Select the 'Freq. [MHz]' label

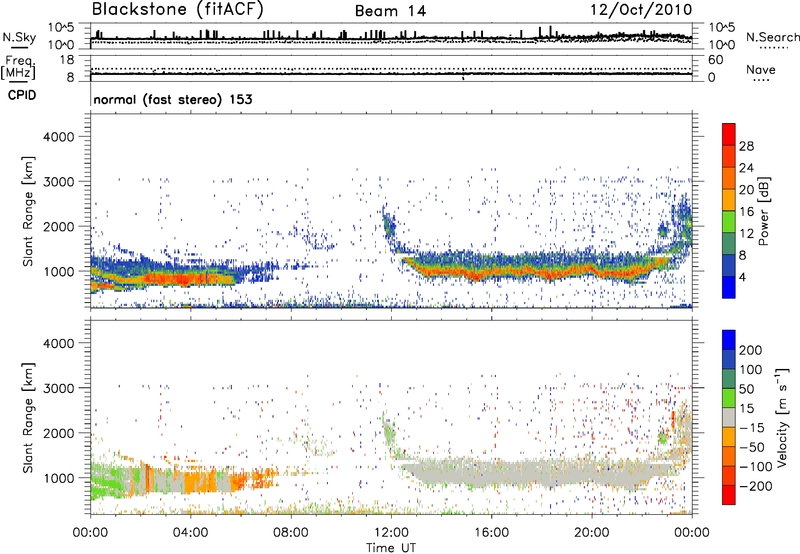(18, 67)
